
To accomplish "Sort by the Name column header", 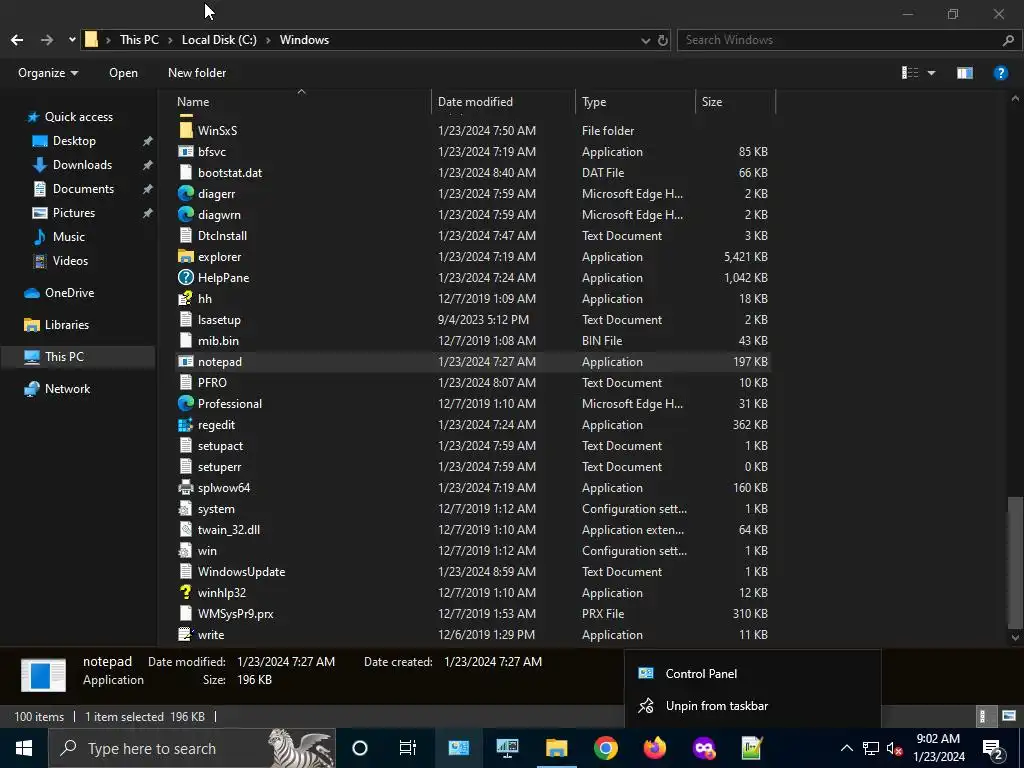I will [193, 102].
